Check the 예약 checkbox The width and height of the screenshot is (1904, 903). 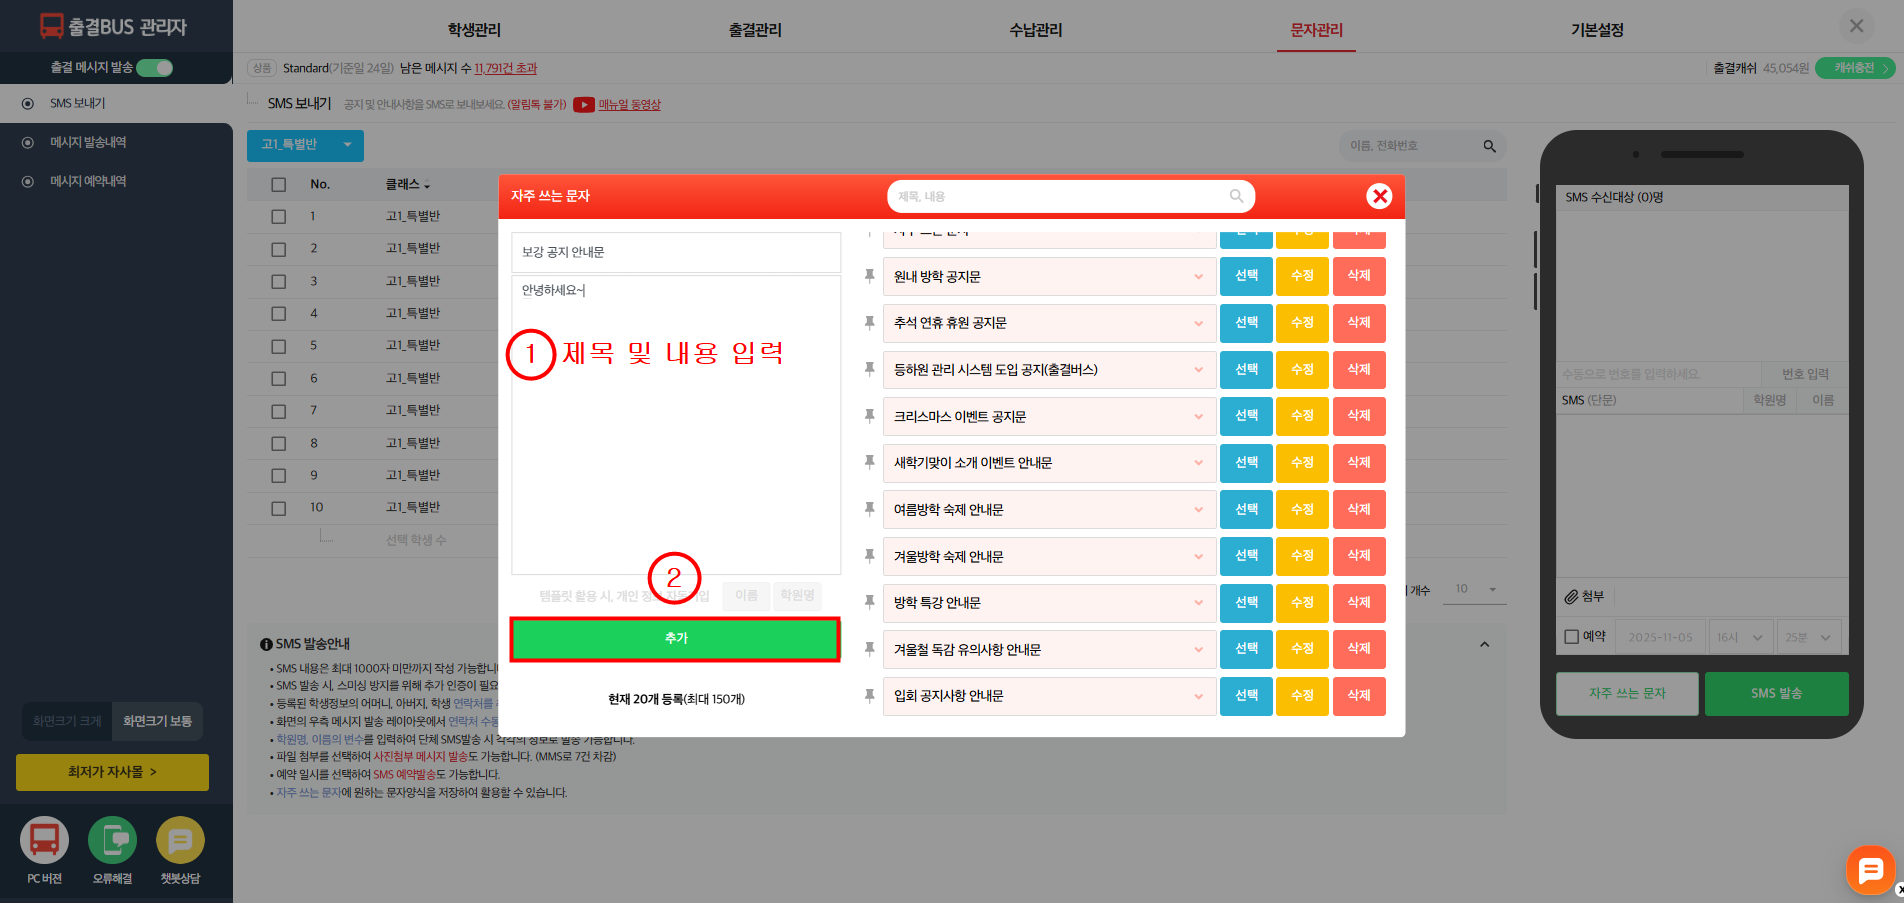point(1571,637)
